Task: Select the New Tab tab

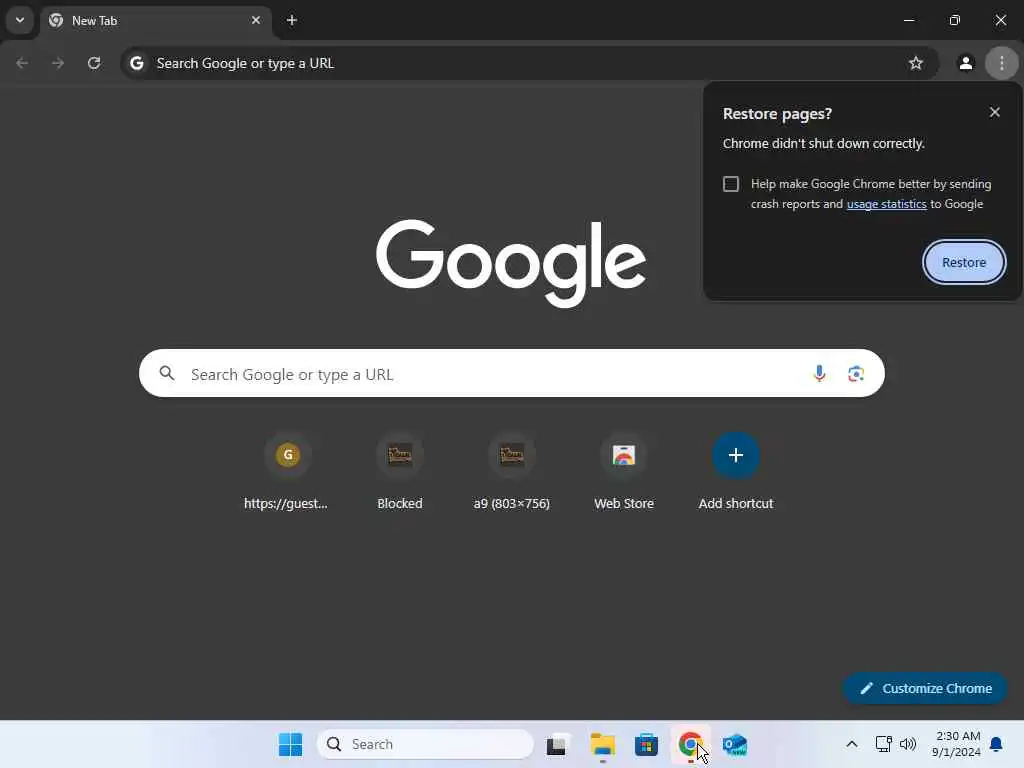Action: 155,21
